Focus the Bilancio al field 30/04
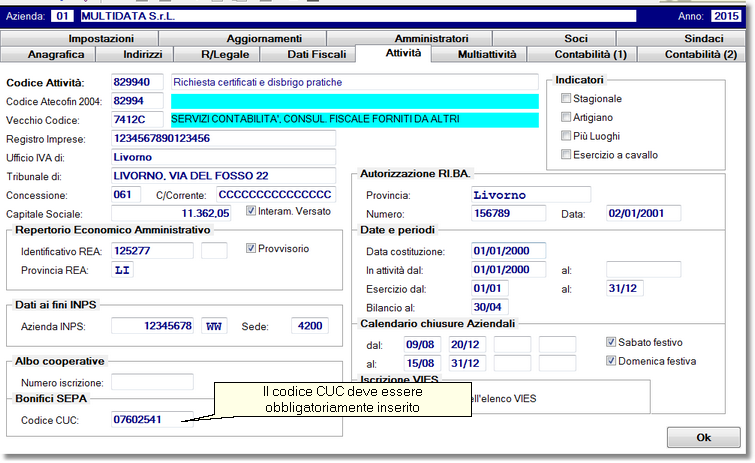 coord(490,308)
